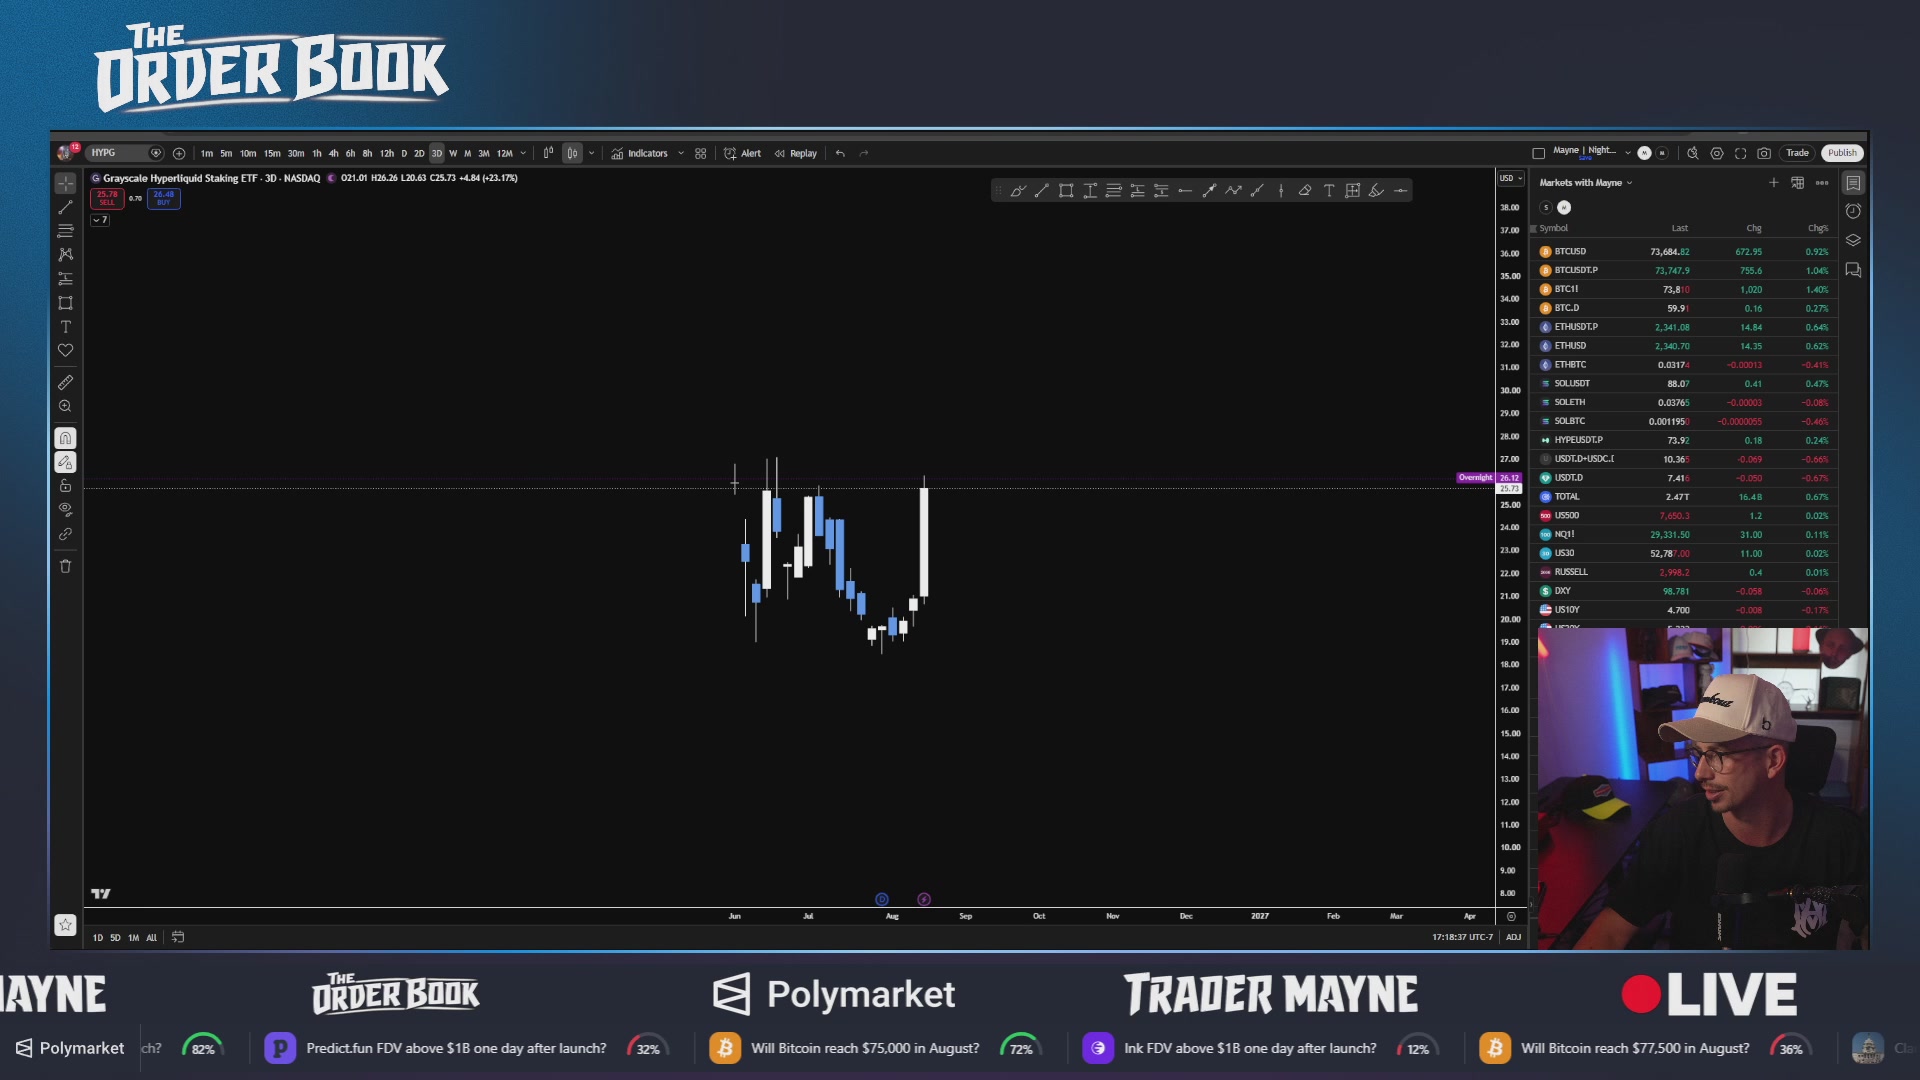Take a chart snapshot with camera icon
The image size is (1920, 1080).
[1764, 153]
